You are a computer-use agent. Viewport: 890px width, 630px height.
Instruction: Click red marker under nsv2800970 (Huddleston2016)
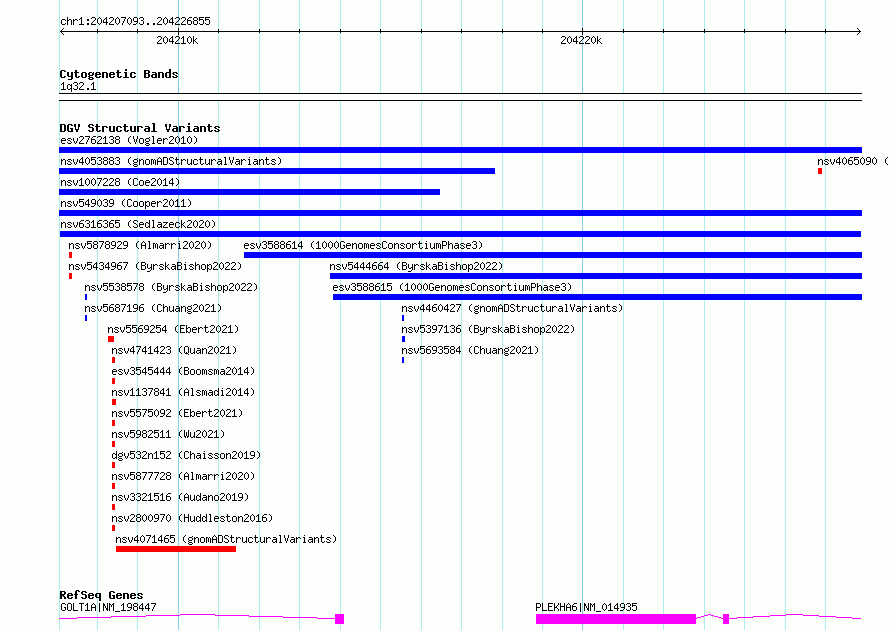tap(114, 528)
